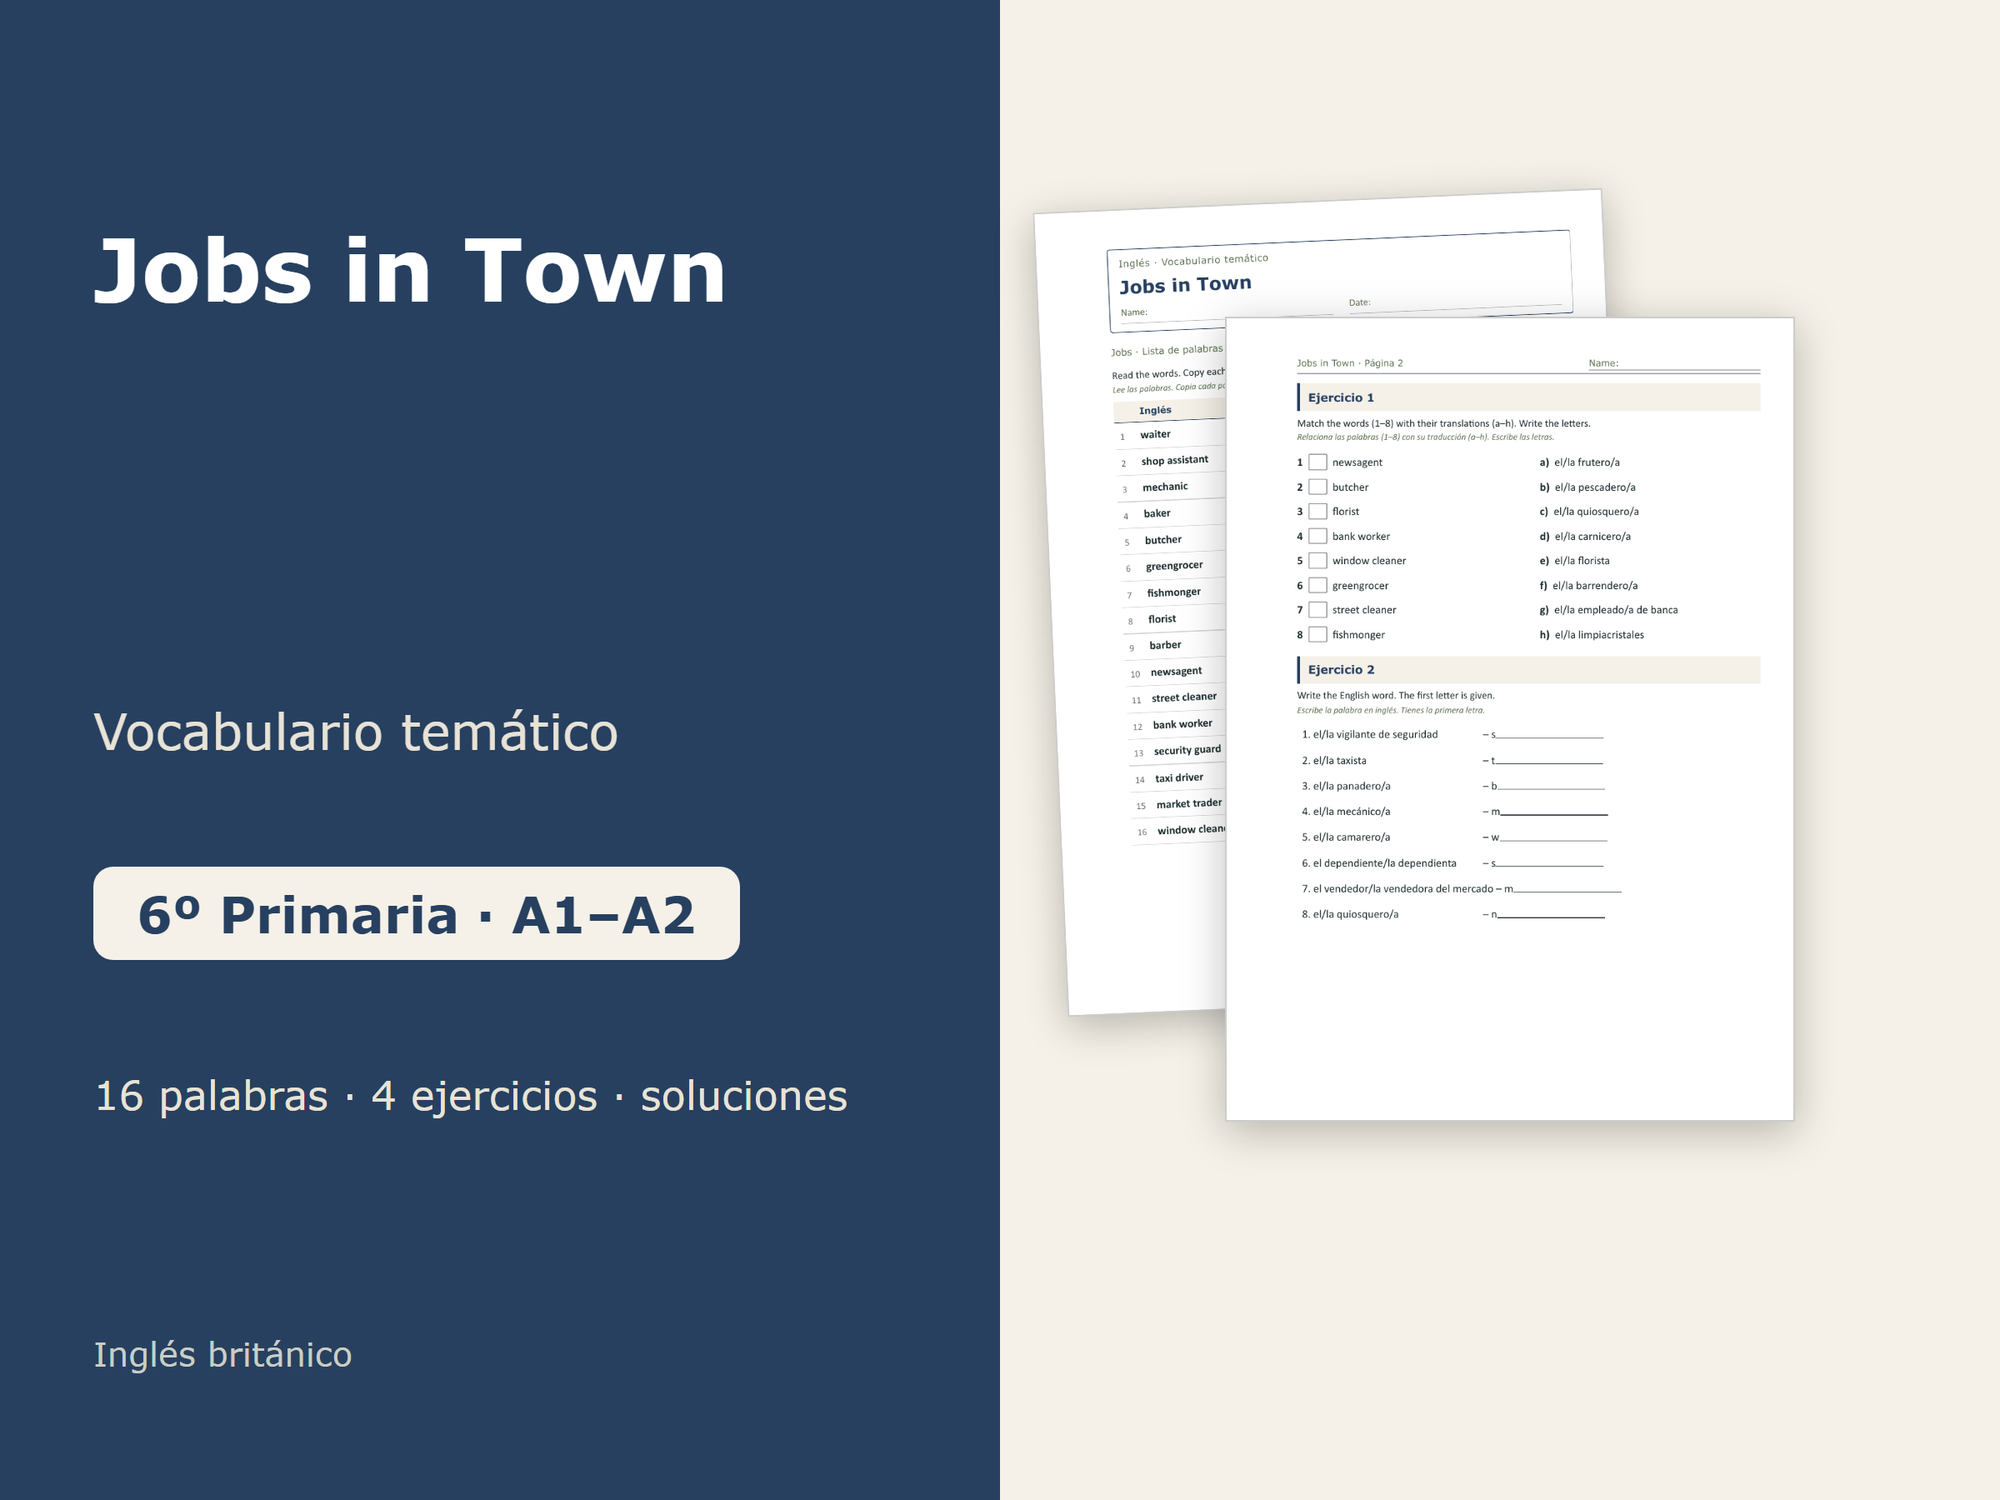Click the 'Vocabulario temático' subtitle
Viewport: 2000px width, 1500px height.
[x=356, y=732]
